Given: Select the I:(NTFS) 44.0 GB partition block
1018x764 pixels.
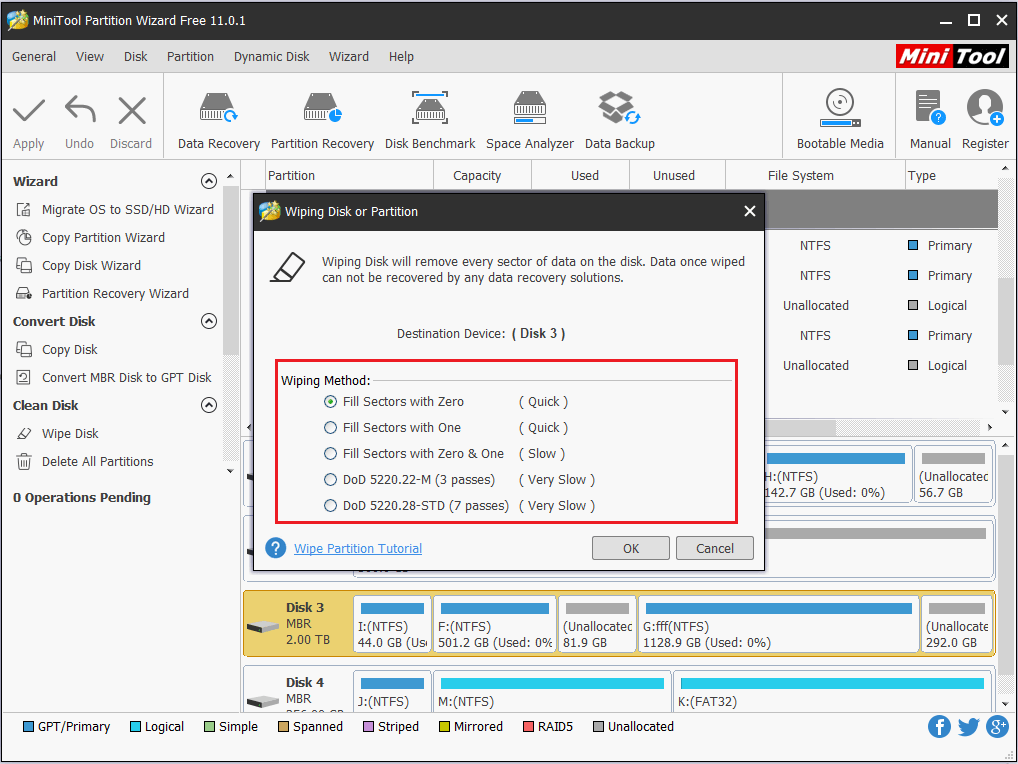Looking at the screenshot, I should point(392,624).
